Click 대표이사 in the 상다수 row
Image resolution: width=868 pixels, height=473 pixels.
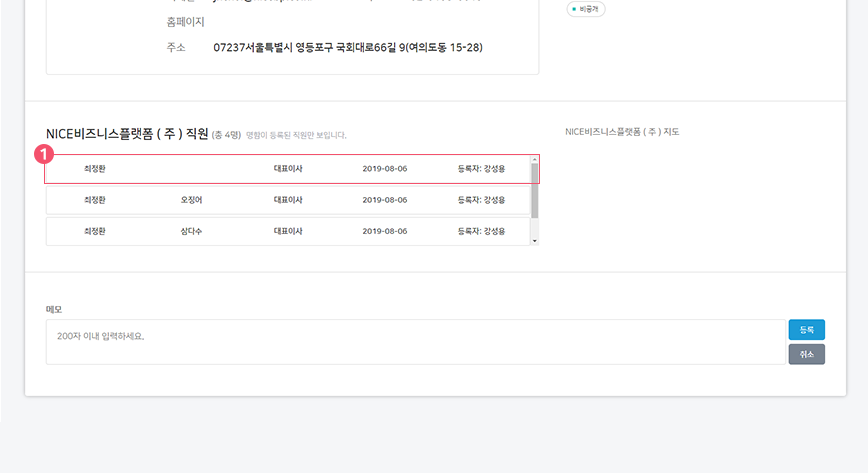click(x=288, y=232)
